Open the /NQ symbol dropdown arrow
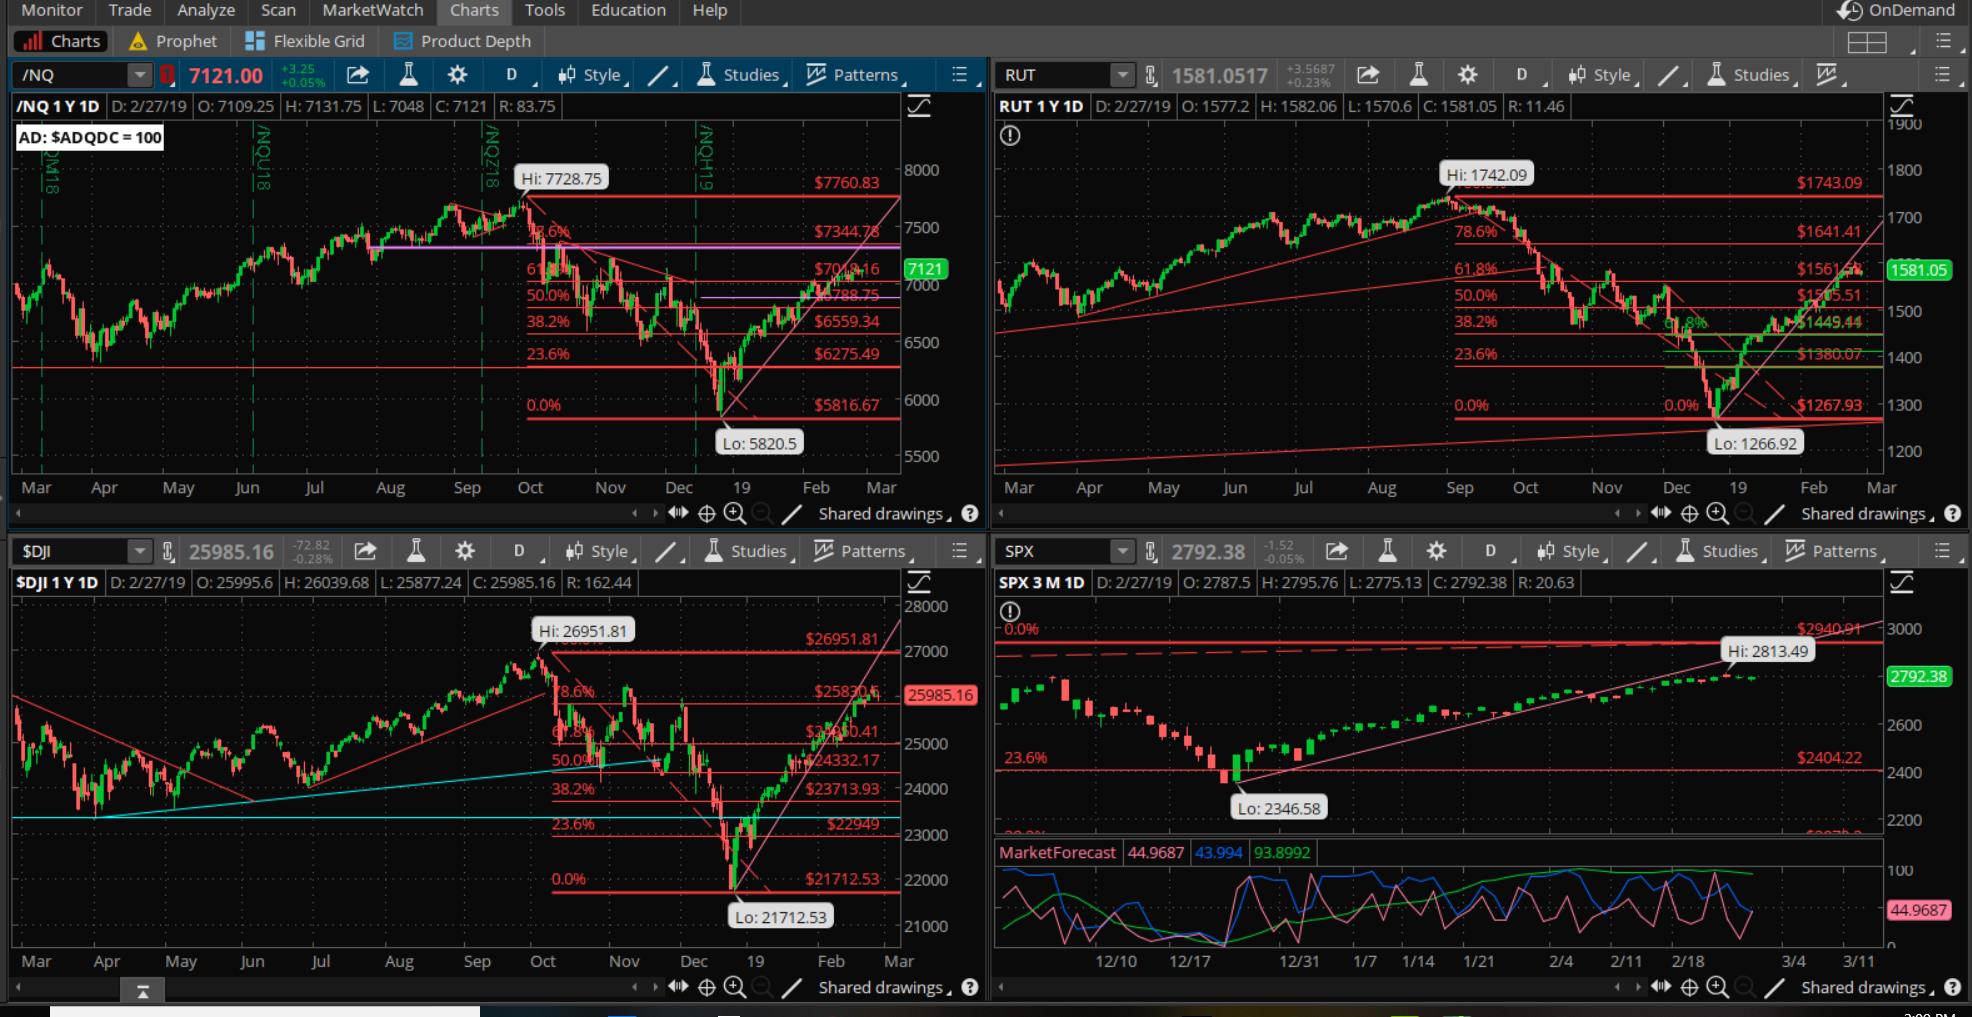The image size is (1972, 1017). click(x=140, y=75)
